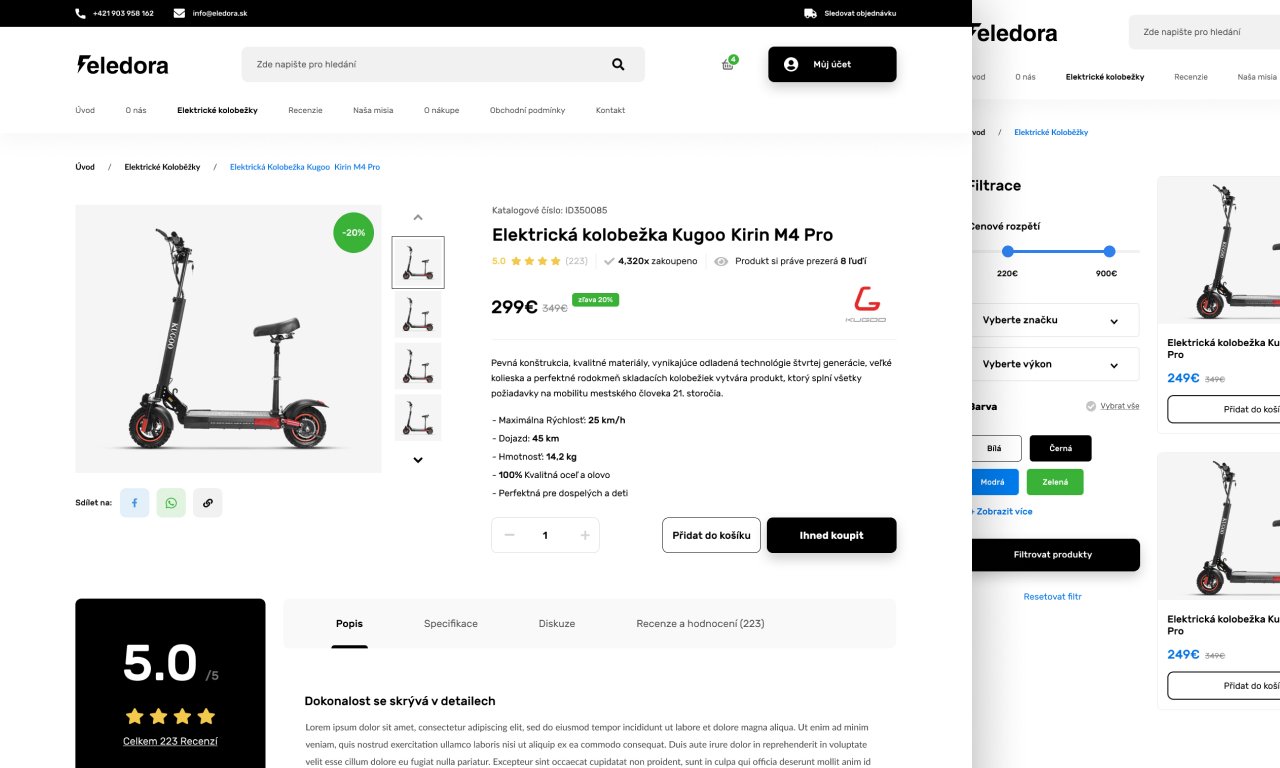
Task: Switch to the Specifikace tab
Action: click(451, 623)
